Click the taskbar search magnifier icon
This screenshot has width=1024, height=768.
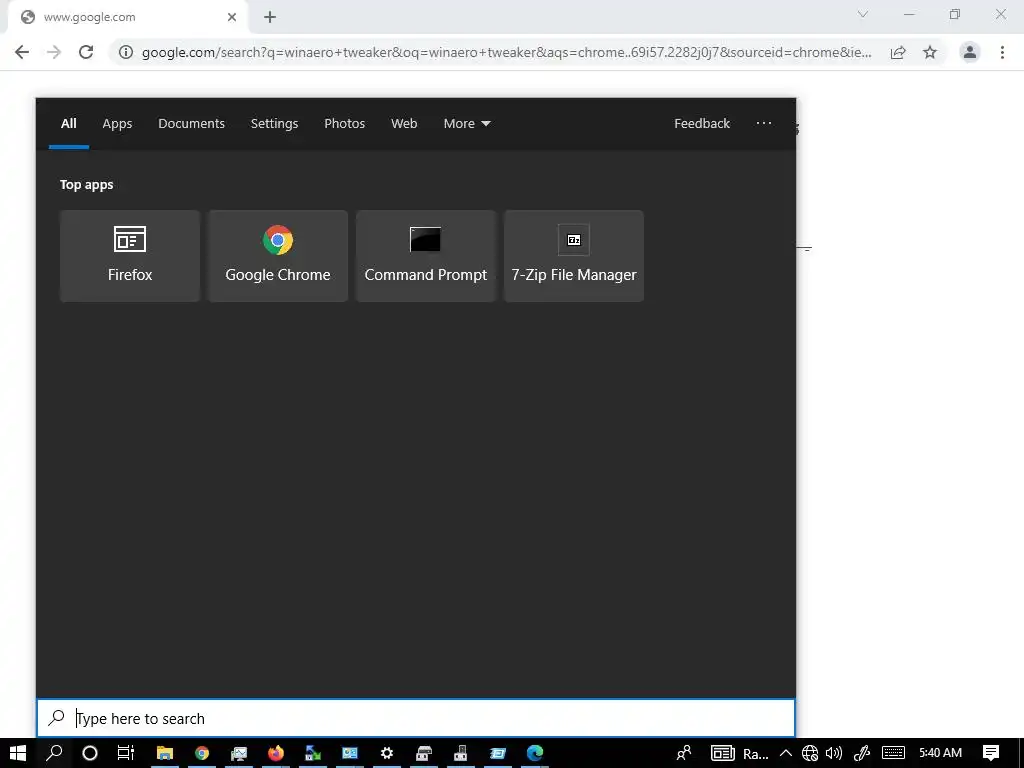tap(54, 753)
